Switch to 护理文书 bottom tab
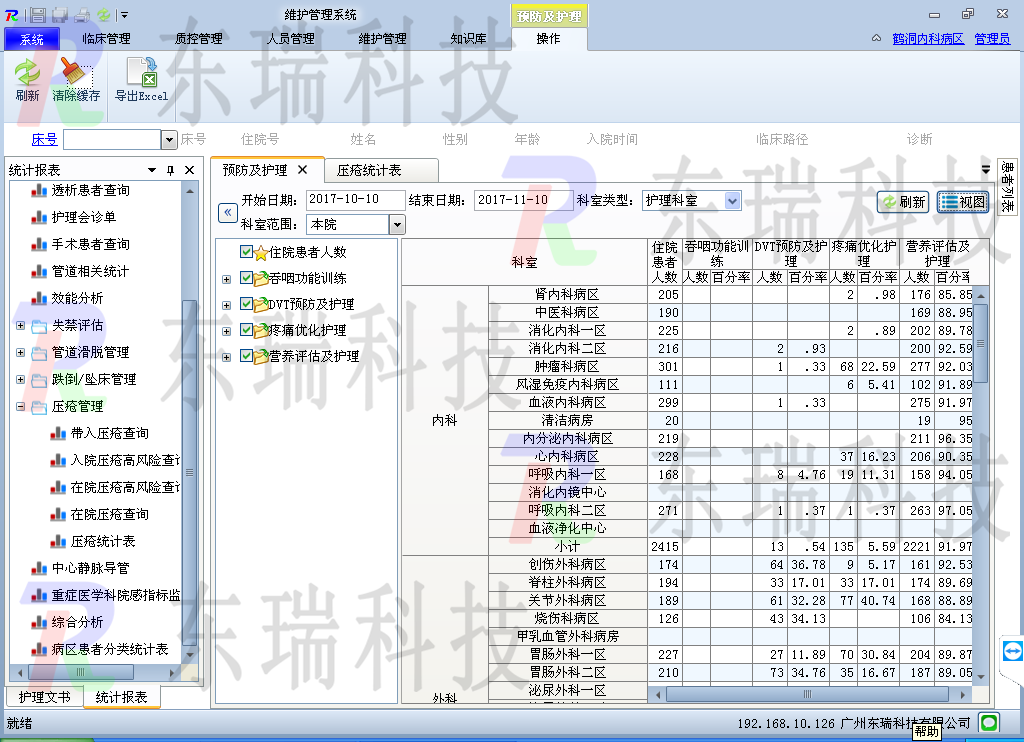 coord(44,697)
